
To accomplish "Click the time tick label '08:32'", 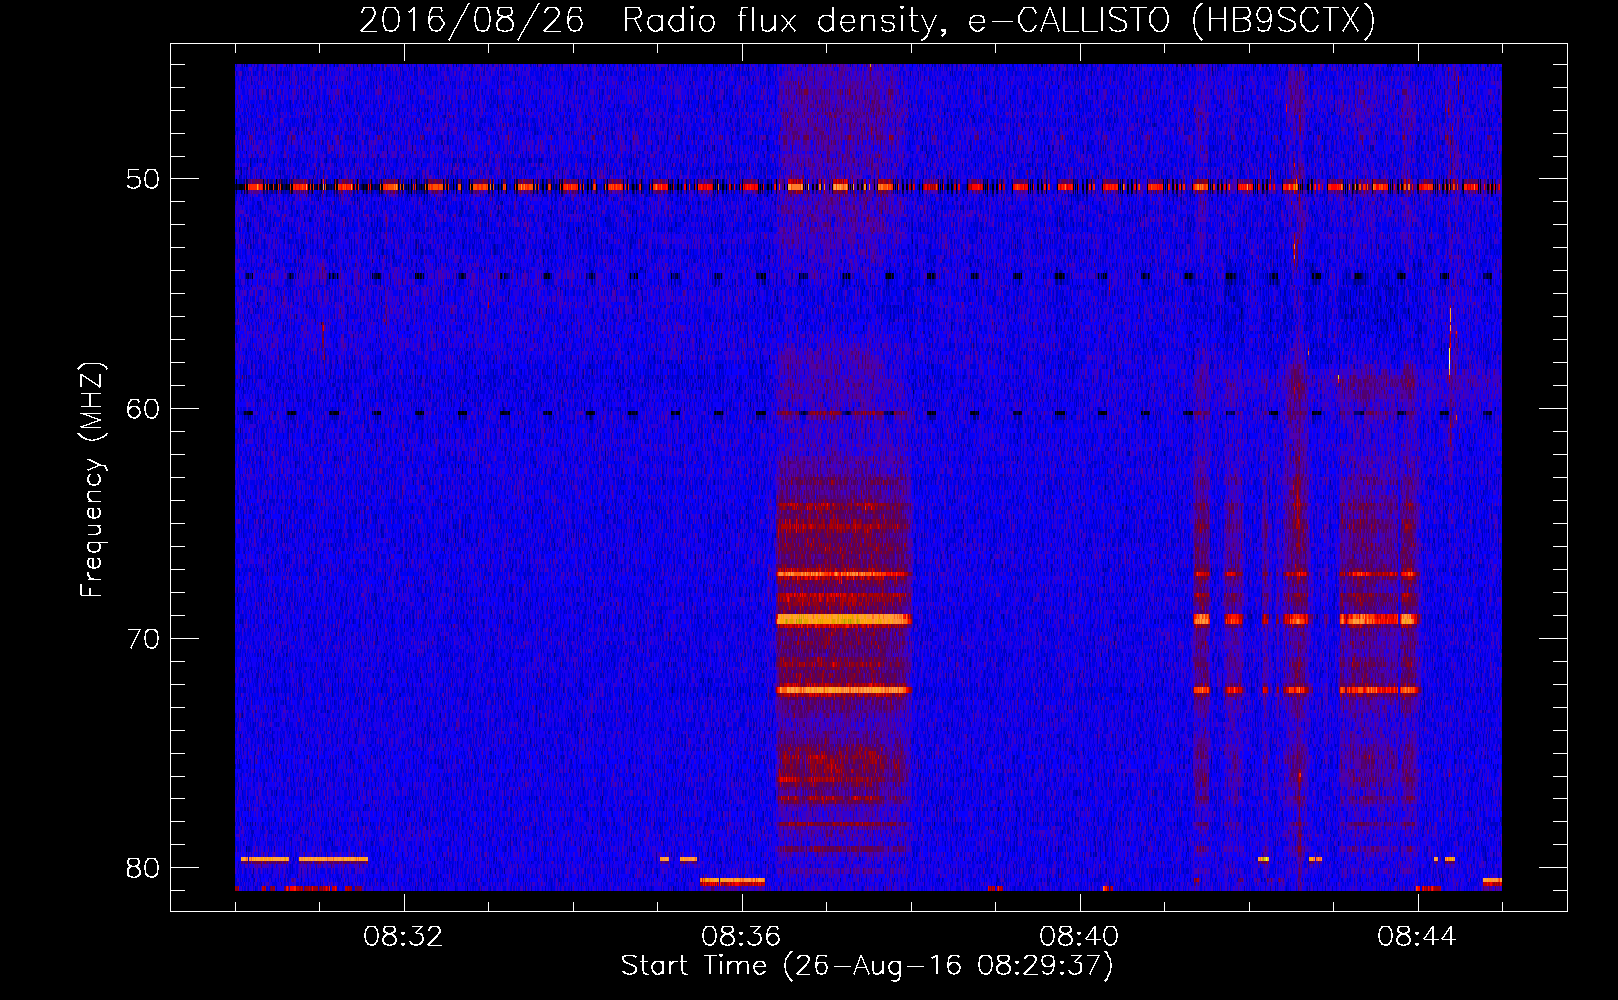I will [x=404, y=937].
